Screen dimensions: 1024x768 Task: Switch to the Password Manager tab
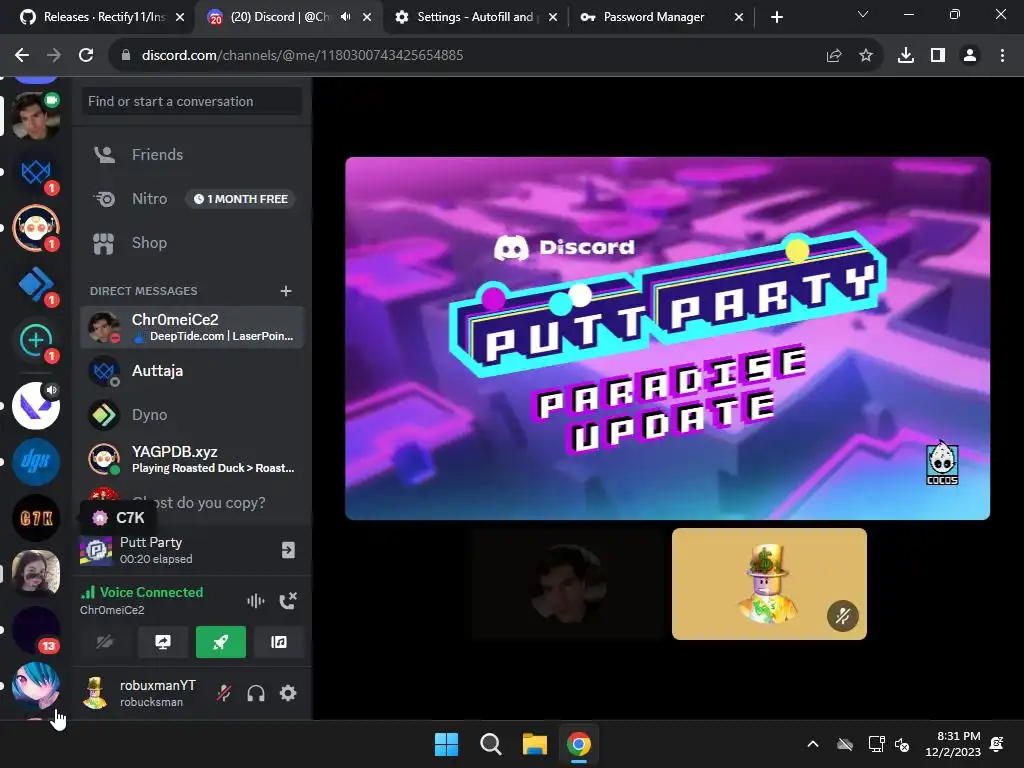click(x=654, y=17)
